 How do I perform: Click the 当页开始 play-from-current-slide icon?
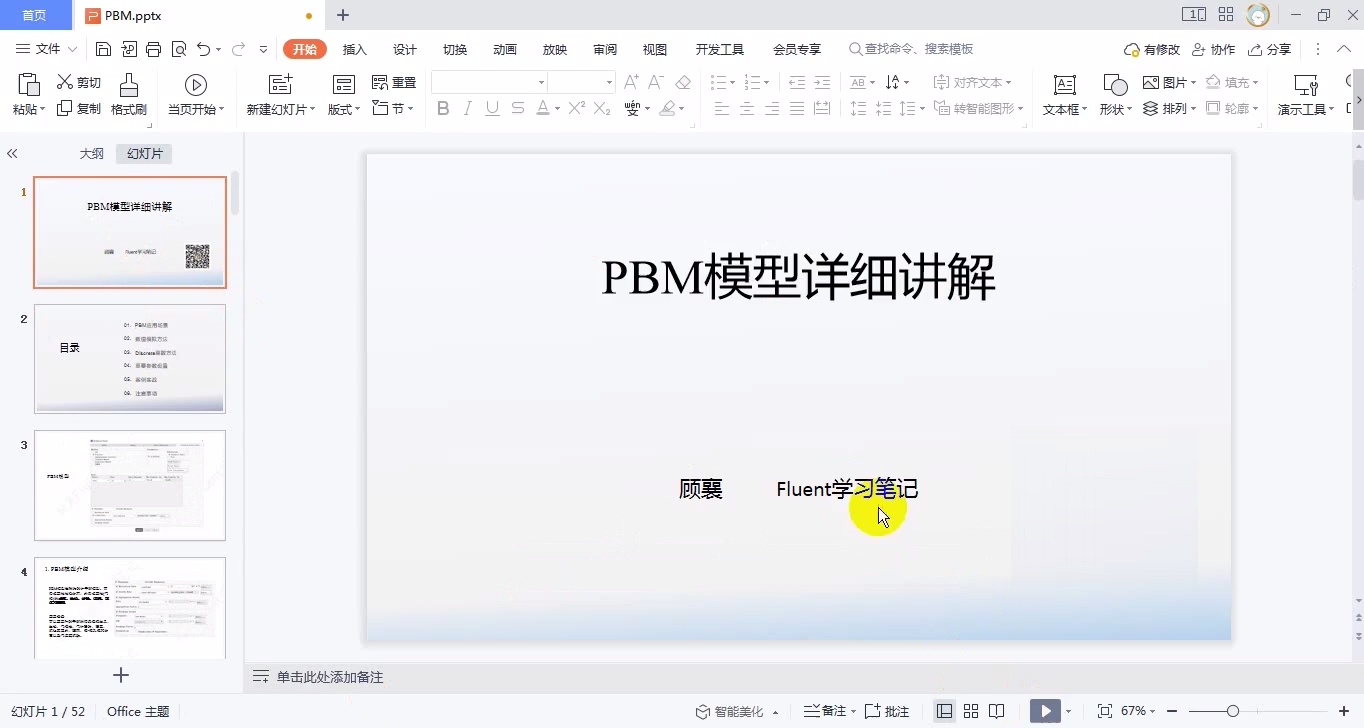195,85
